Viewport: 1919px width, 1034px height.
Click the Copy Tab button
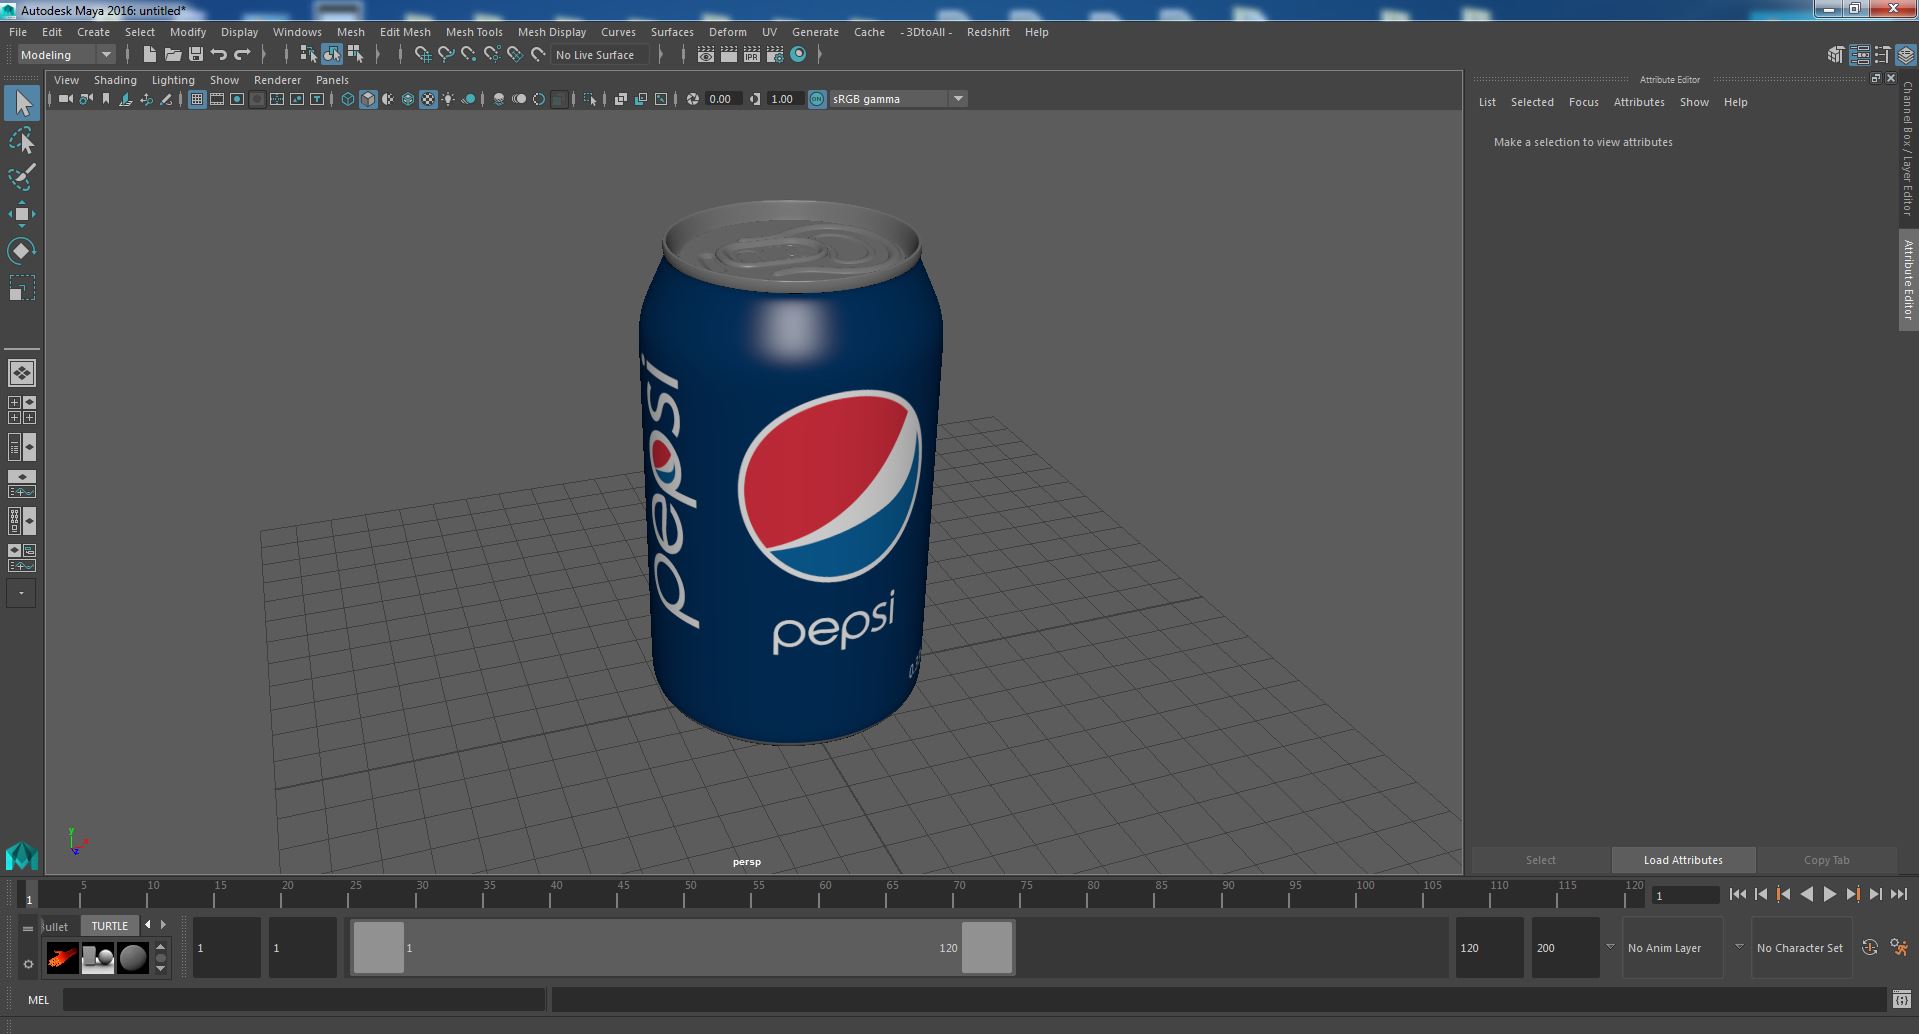[1827, 860]
